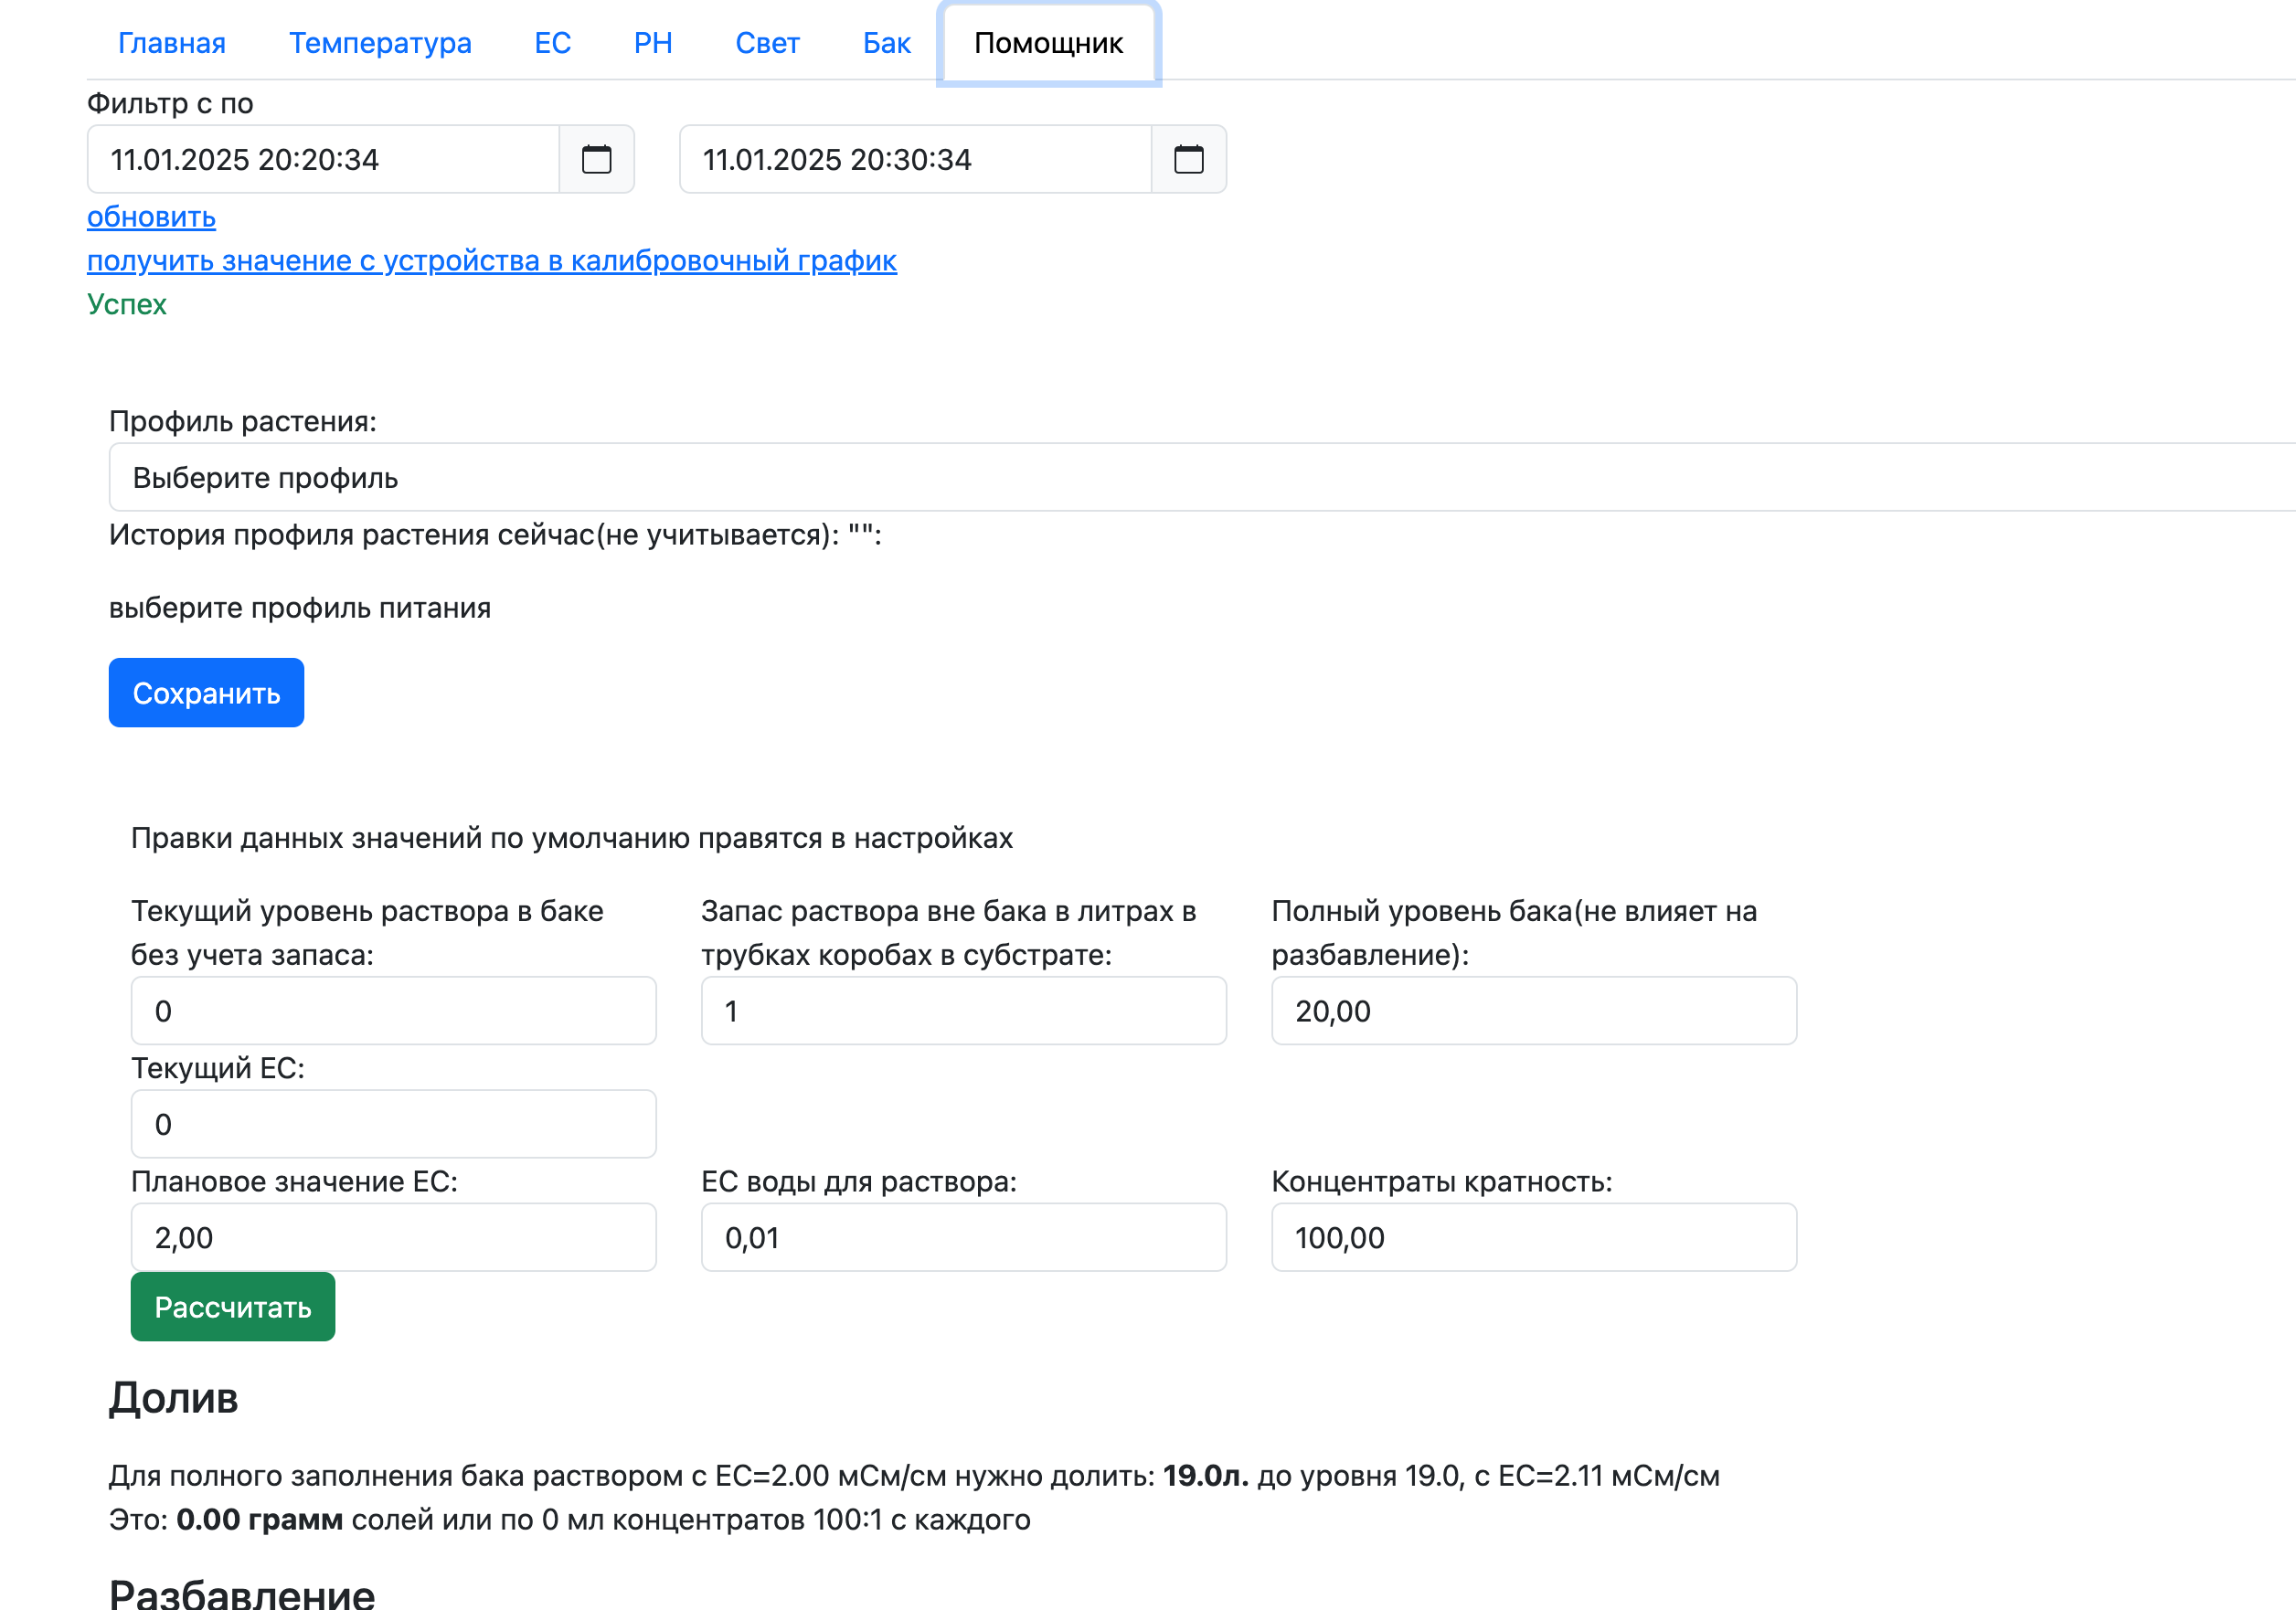
Task: Click the calibration graph value link
Action: (x=491, y=261)
